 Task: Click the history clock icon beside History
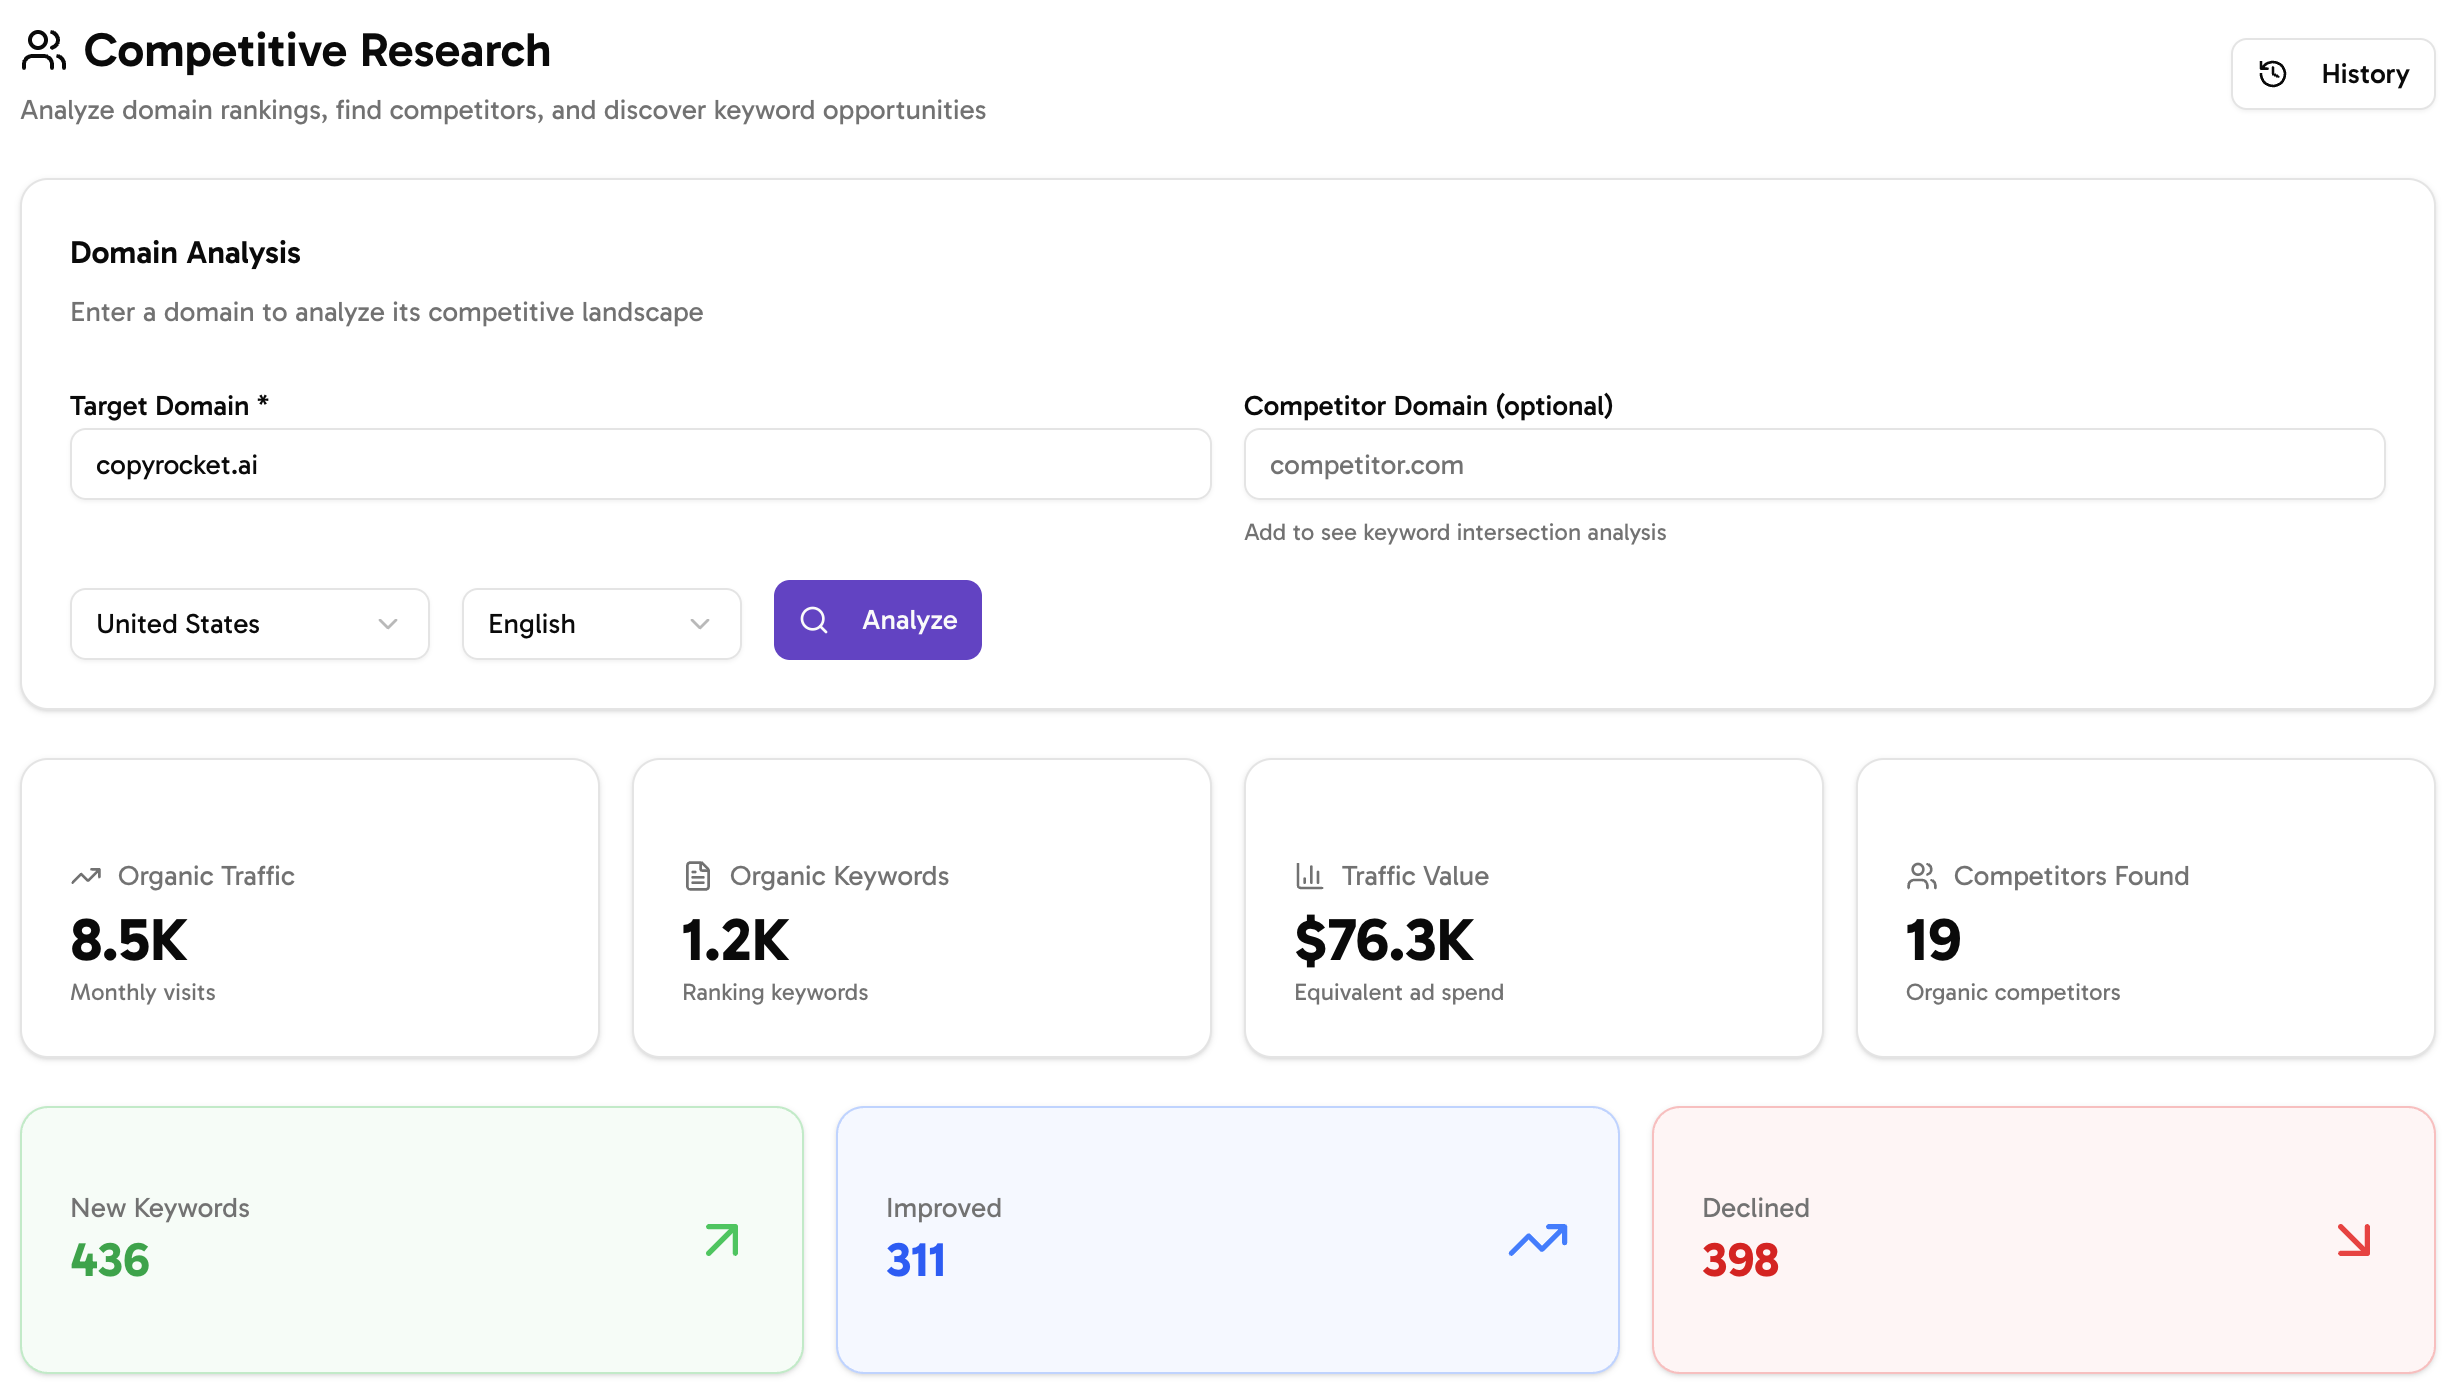point(2272,73)
